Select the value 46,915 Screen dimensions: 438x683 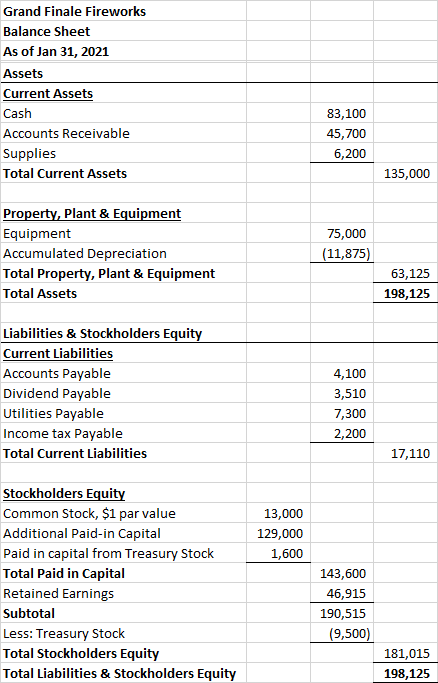[346, 594]
